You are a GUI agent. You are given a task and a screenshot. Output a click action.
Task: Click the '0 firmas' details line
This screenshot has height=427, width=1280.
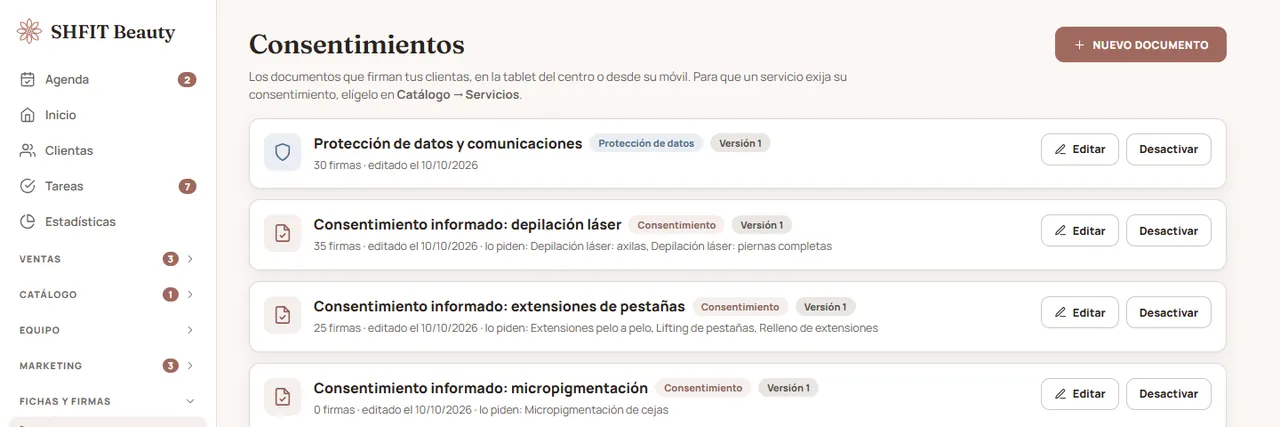coord(491,410)
